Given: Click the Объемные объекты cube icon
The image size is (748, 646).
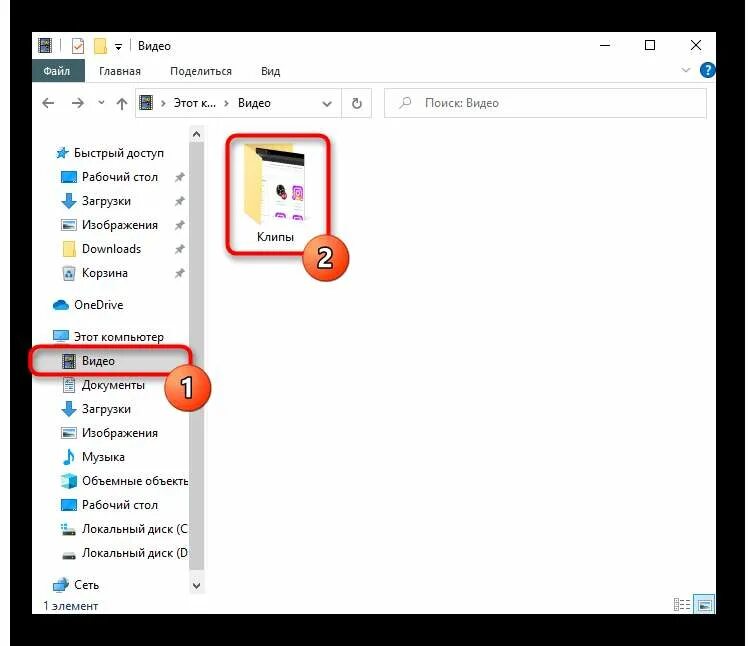Looking at the screenshot, I should click(x=69, y=481).
